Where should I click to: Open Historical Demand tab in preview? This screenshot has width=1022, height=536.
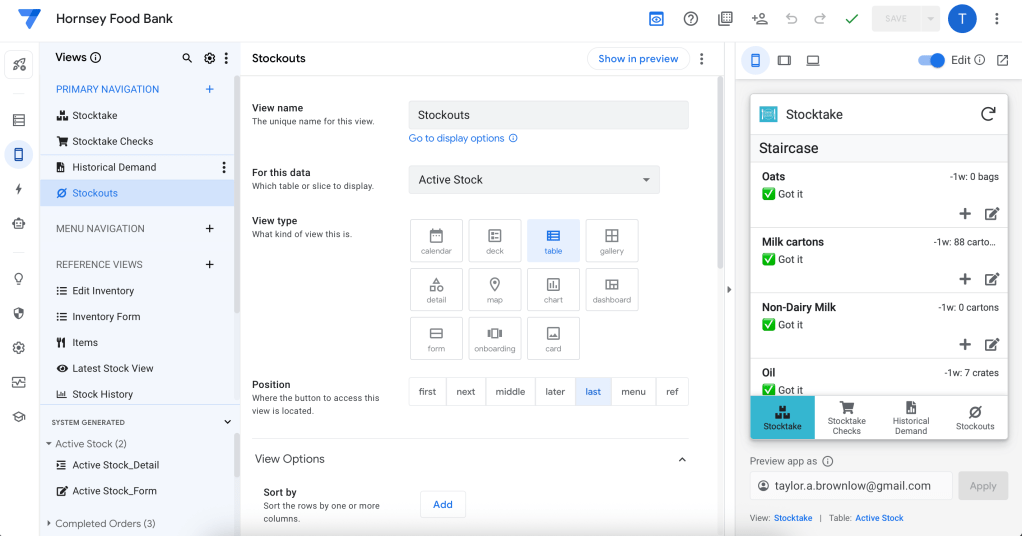click(x=910, y=417)
